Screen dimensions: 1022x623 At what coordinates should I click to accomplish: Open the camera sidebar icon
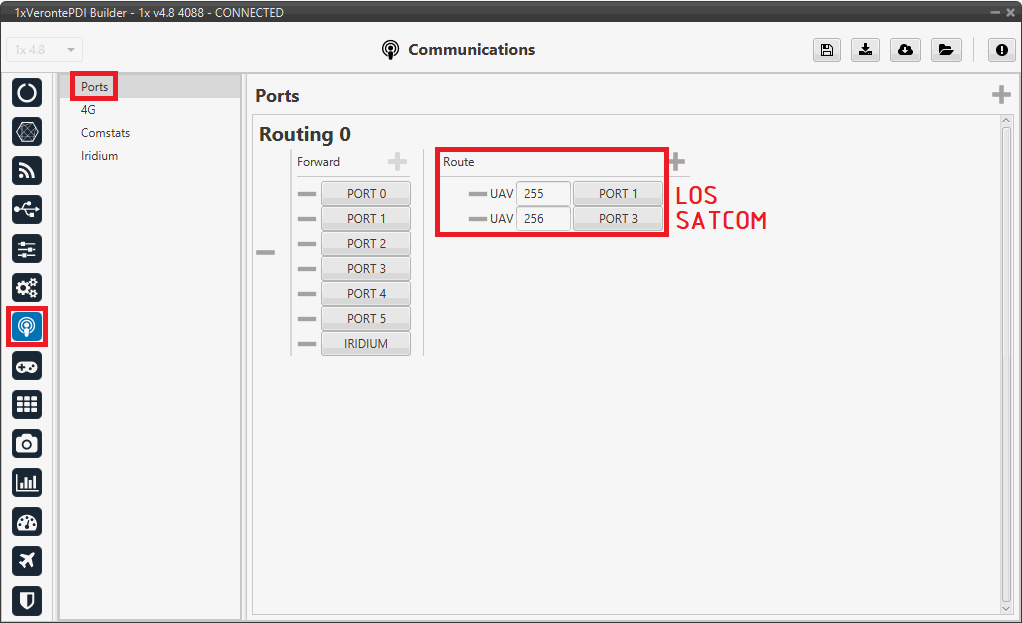click(x=27, y=443)
